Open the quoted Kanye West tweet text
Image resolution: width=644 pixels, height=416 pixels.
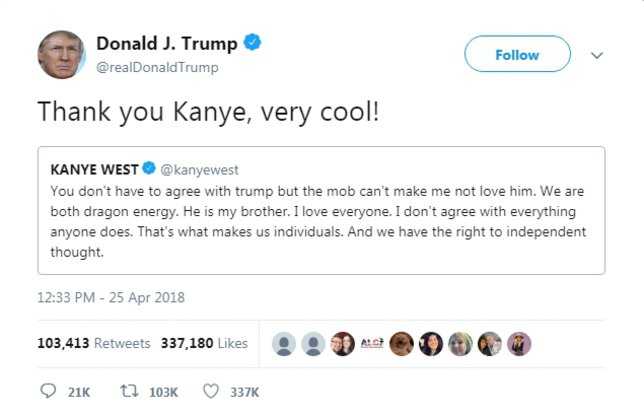click(x=318, y=221)
